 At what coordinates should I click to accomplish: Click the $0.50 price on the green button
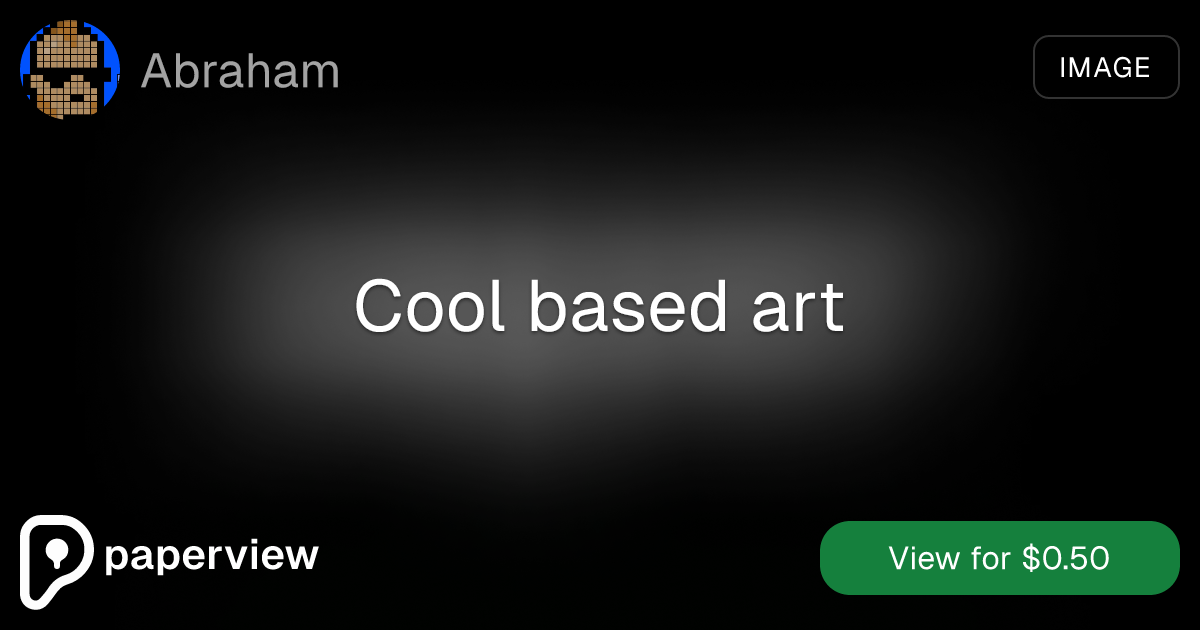1066,558
